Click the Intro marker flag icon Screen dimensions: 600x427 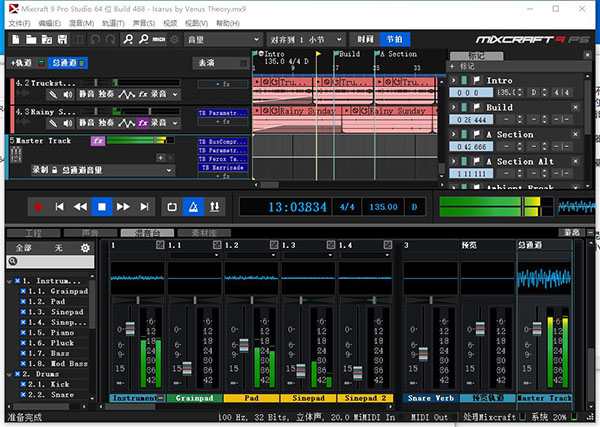point(476,80)
